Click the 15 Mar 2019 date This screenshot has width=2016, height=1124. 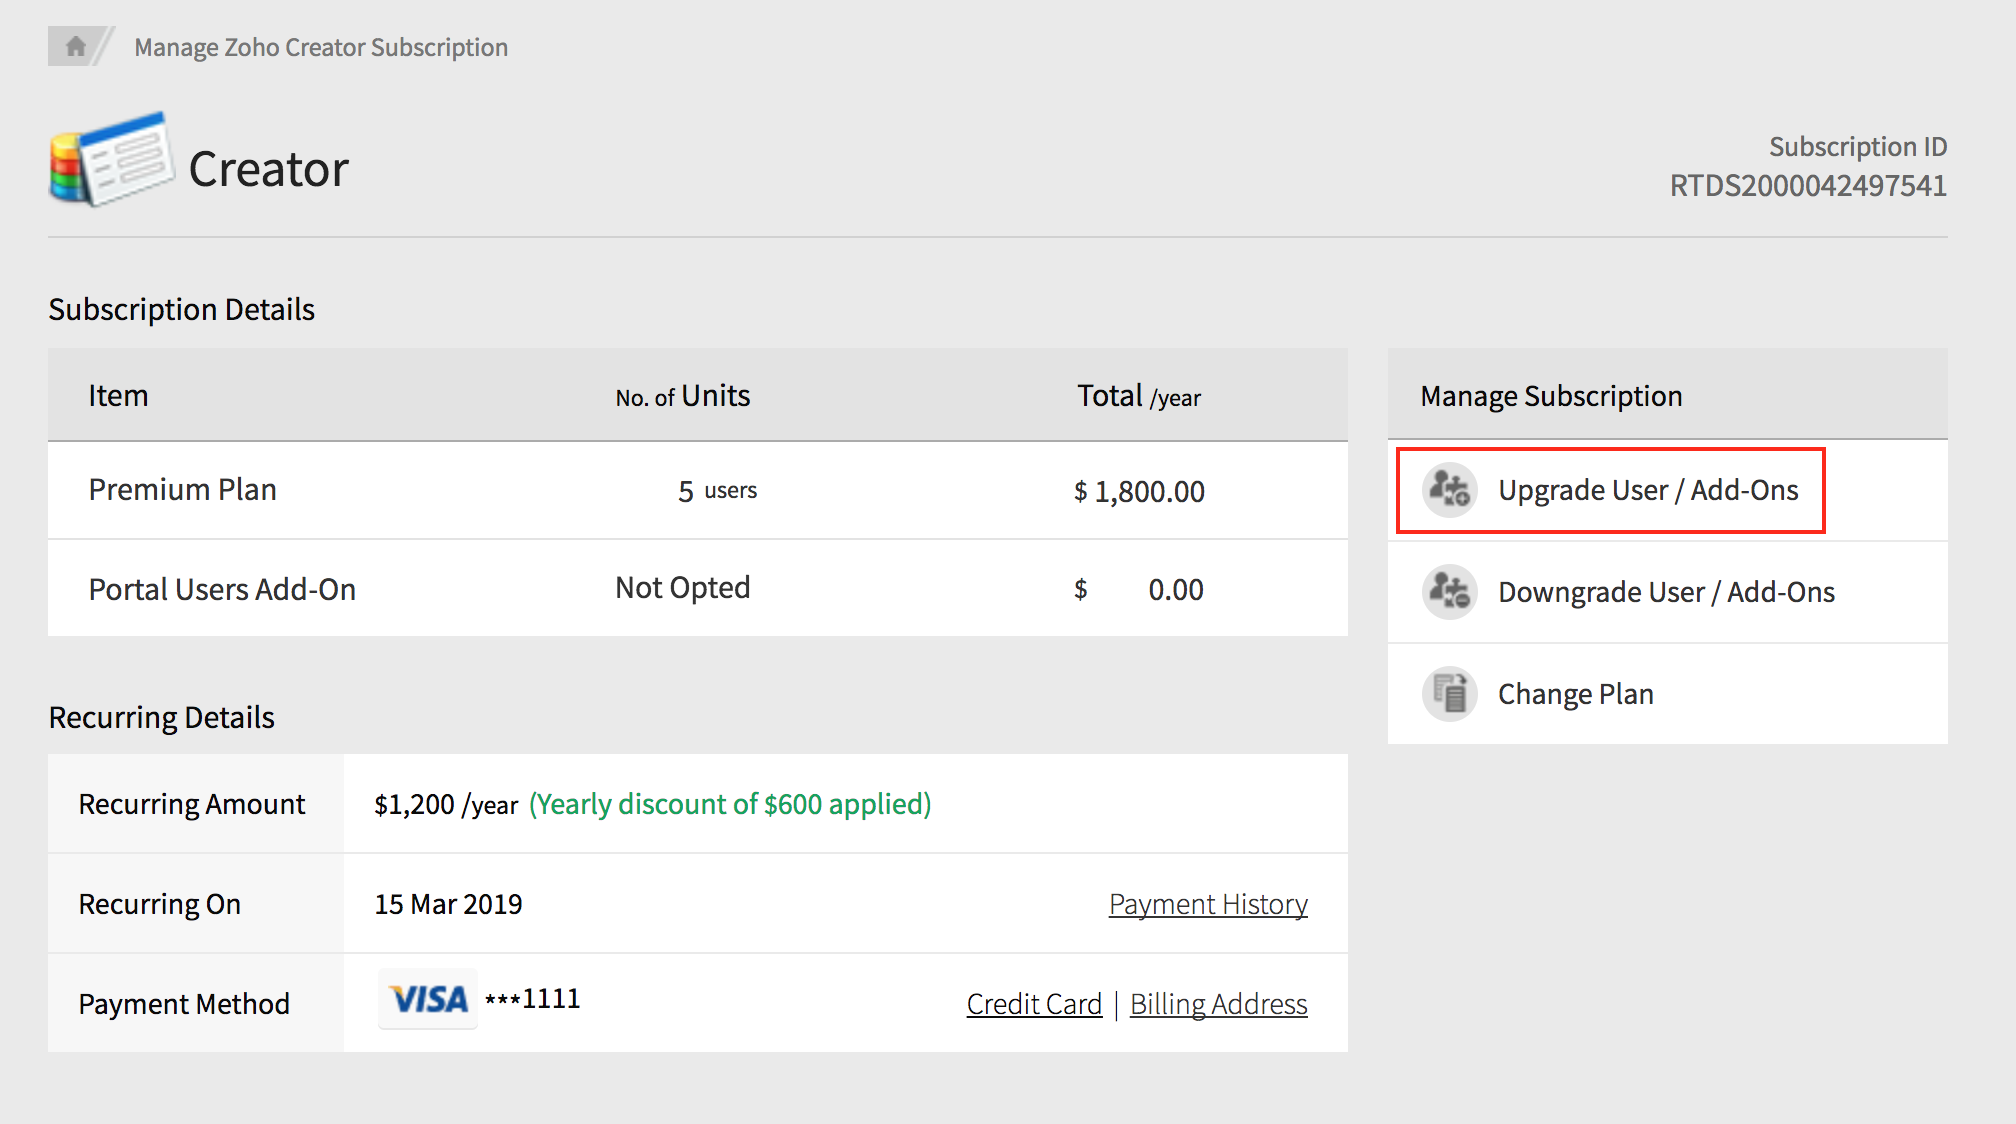tap(448, 904)
